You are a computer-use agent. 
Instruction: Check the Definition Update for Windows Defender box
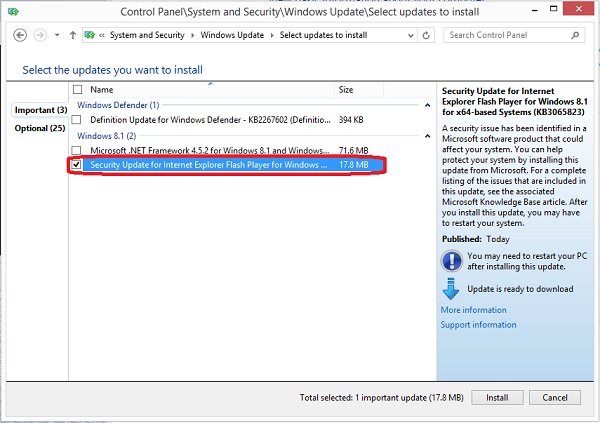click(77, 120)
